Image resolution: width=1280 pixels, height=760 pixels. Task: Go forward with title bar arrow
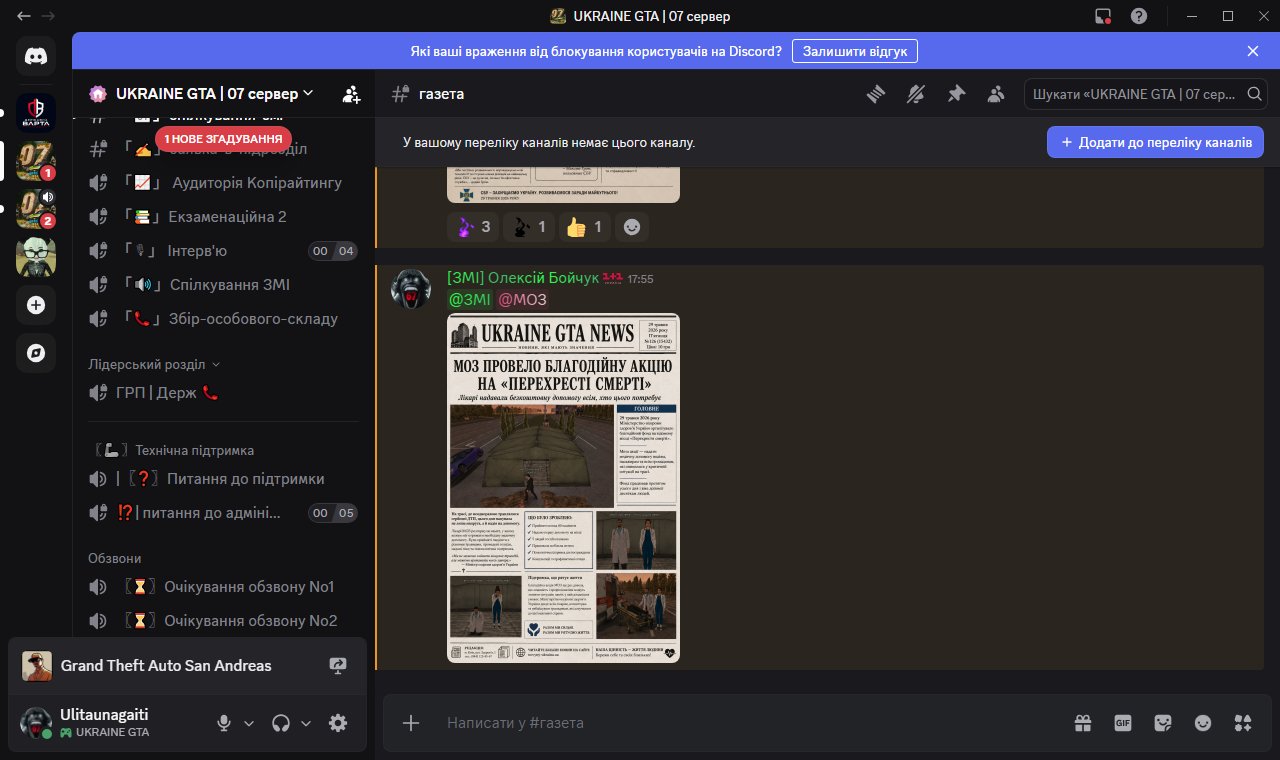pos(48,16)
